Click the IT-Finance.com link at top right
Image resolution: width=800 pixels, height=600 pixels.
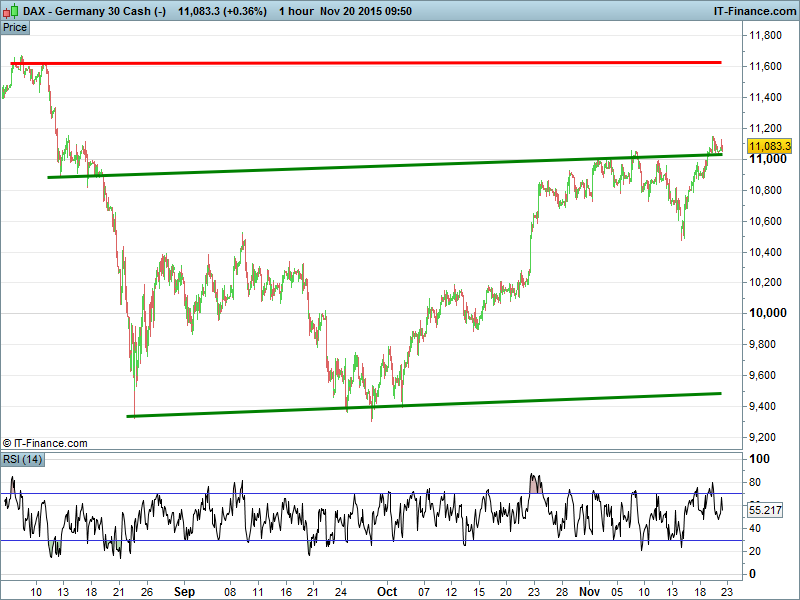point(754,11)
